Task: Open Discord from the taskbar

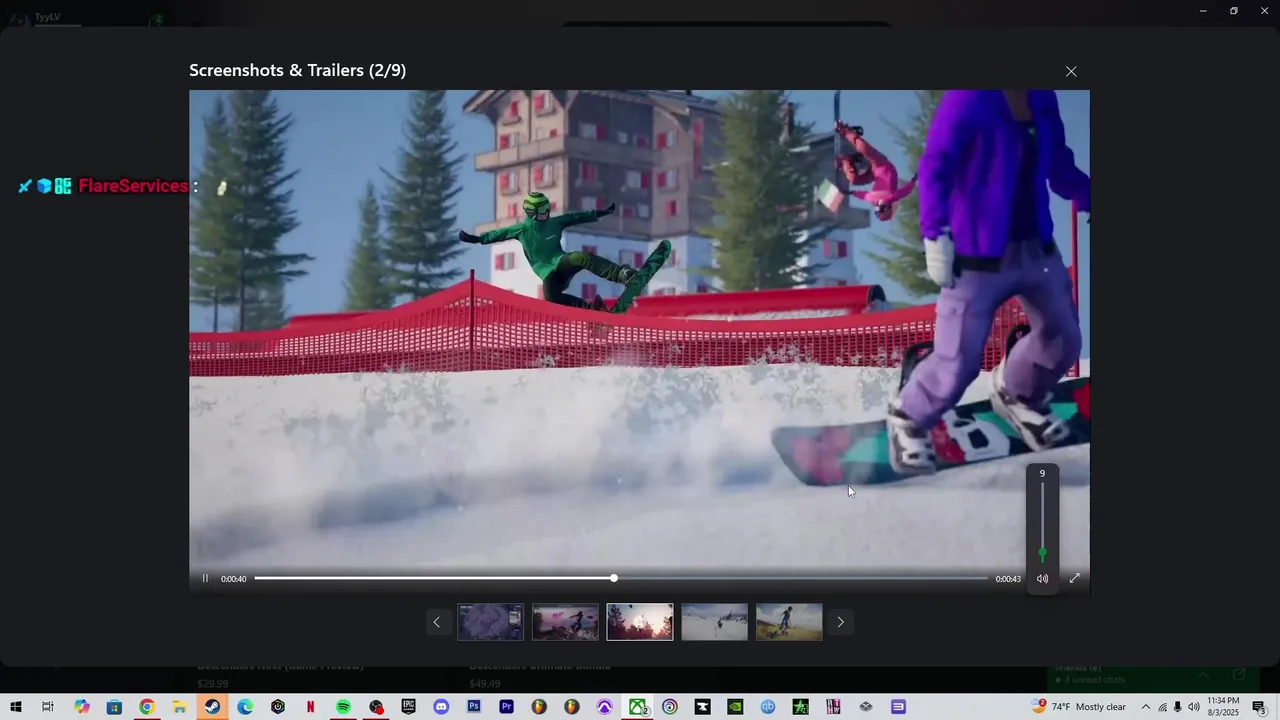Action: [441, 707]
